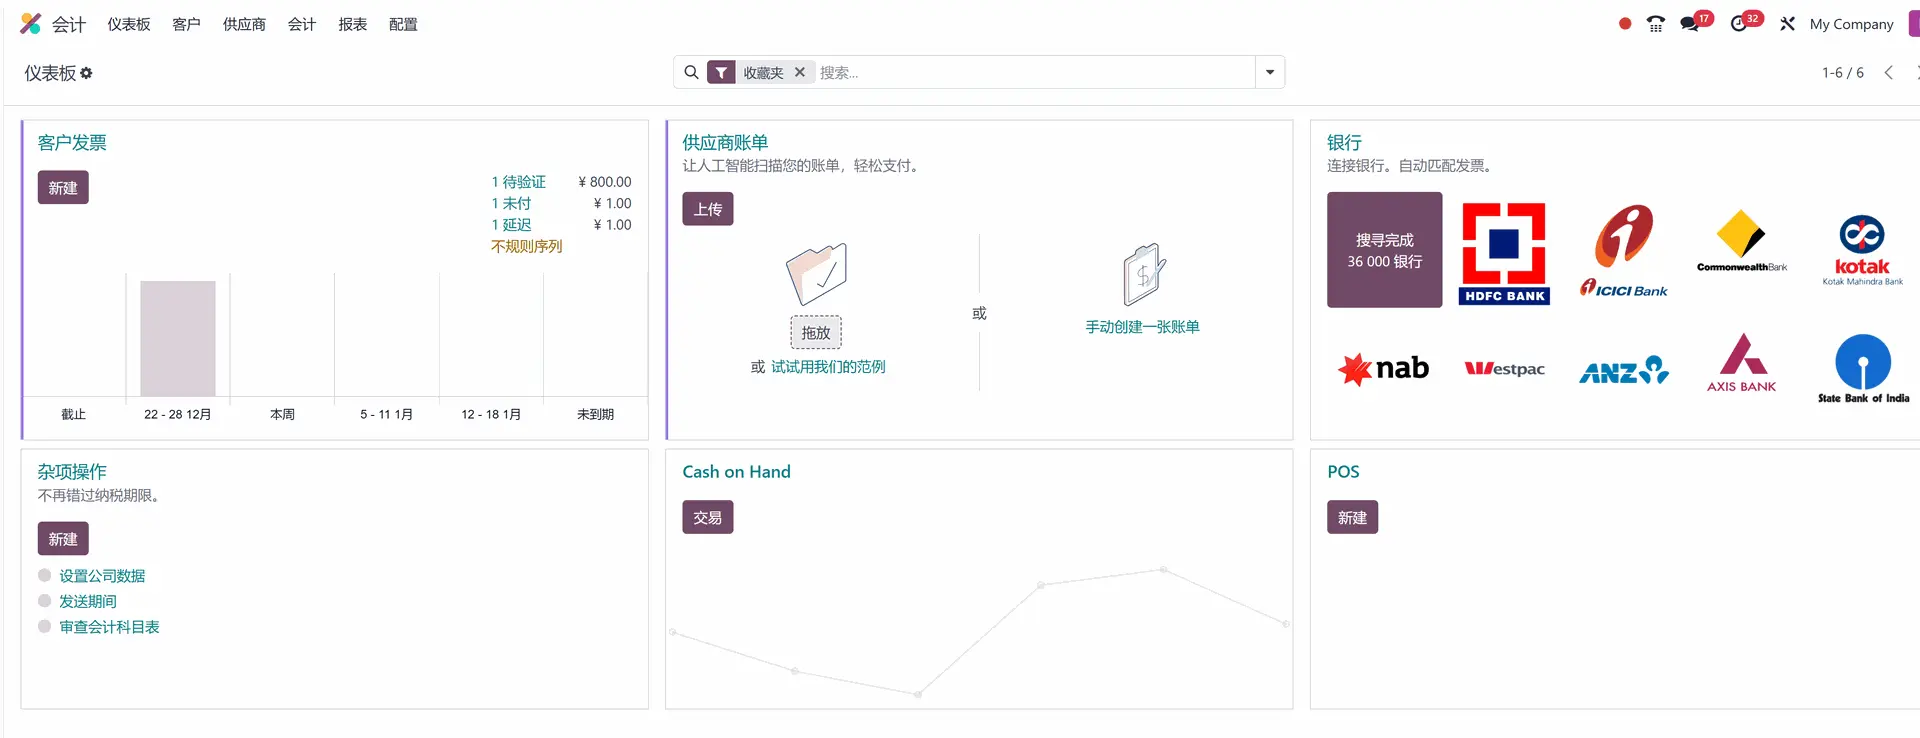
Task: Open 1 待验证 invoices link
Action: pos(518,182)
